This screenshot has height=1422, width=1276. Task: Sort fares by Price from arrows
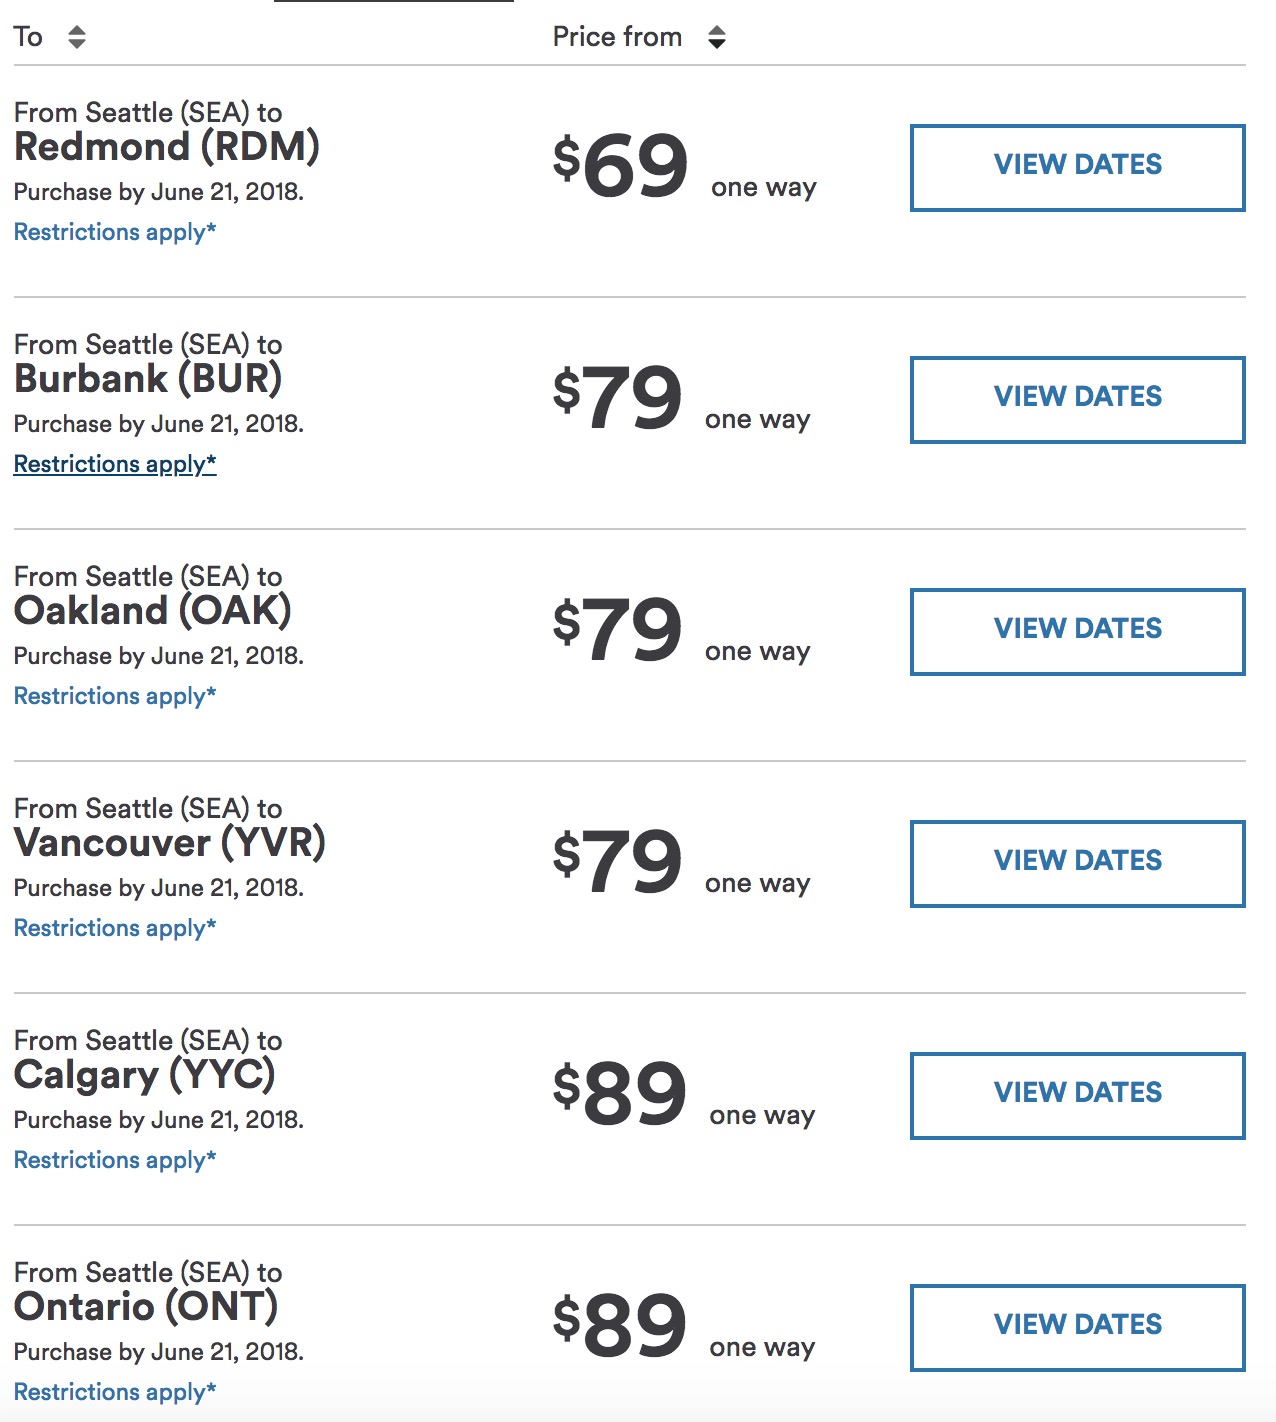(x=716, y=38)
